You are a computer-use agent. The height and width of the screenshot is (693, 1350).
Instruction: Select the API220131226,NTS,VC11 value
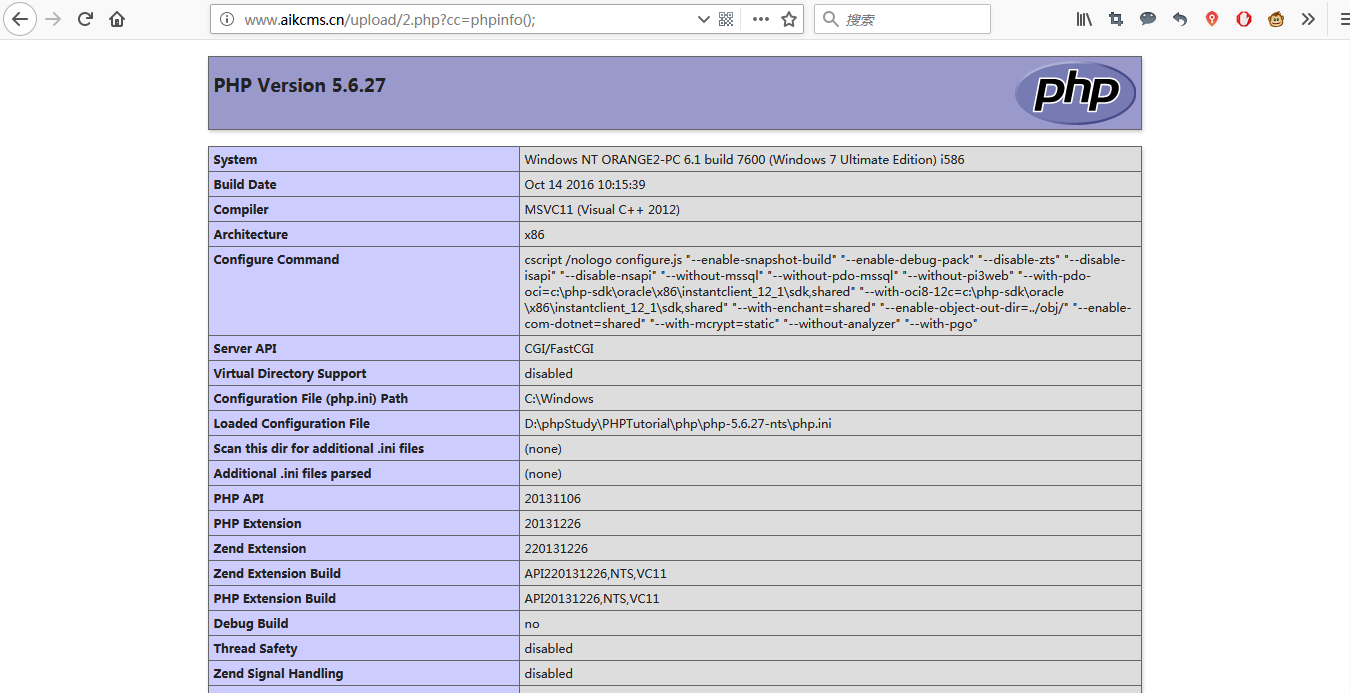click(596, 574)
